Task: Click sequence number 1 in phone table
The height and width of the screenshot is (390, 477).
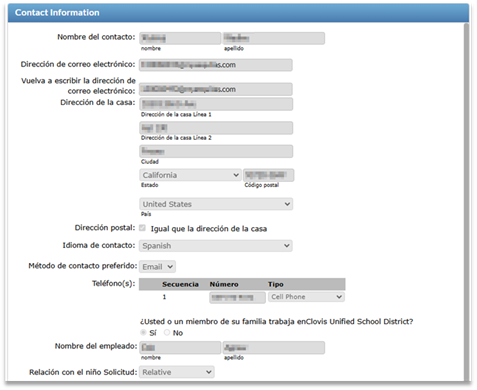Action: (x=164, y=297)
